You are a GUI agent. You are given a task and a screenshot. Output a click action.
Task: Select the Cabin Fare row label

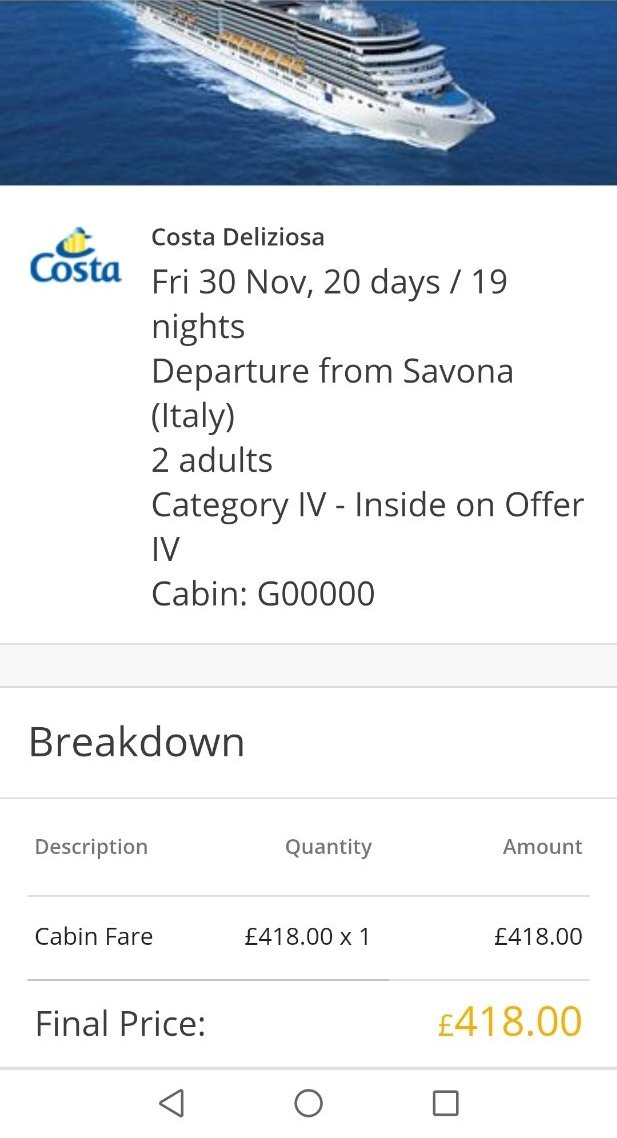click(94, 937)
